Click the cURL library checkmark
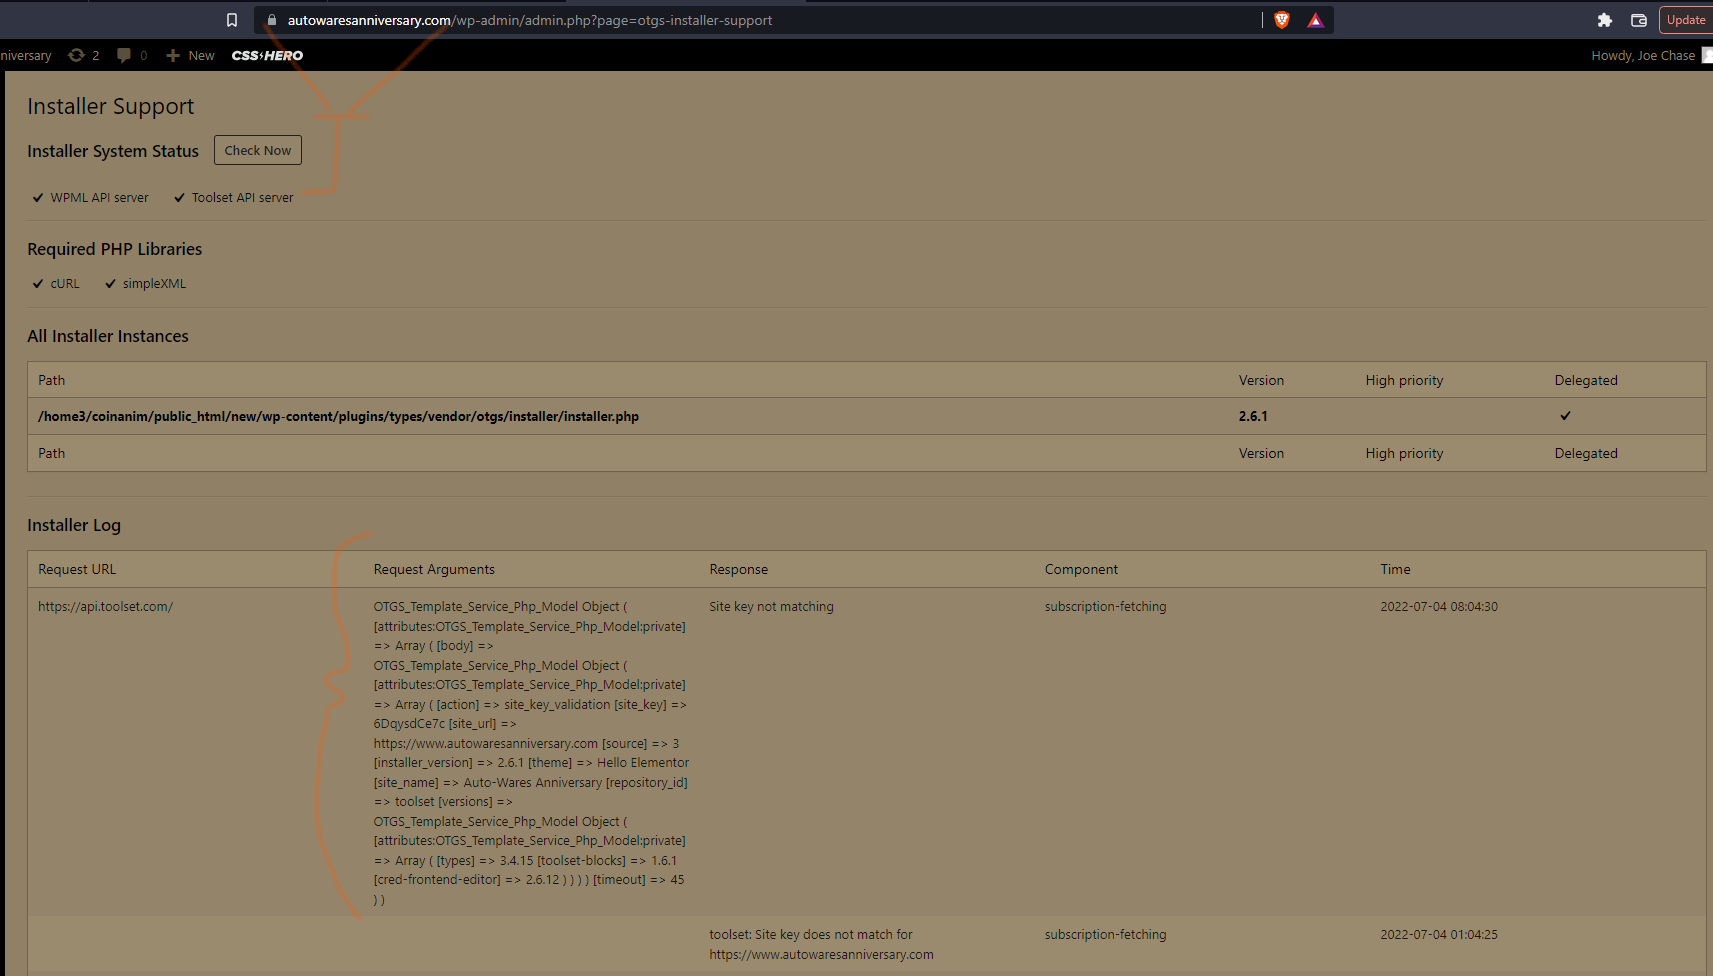The width and height of the screenshot is (1713, 976). 38,284
